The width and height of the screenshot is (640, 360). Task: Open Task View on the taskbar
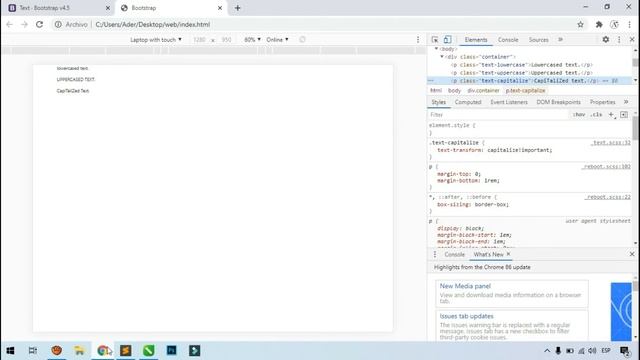[33, 351]
